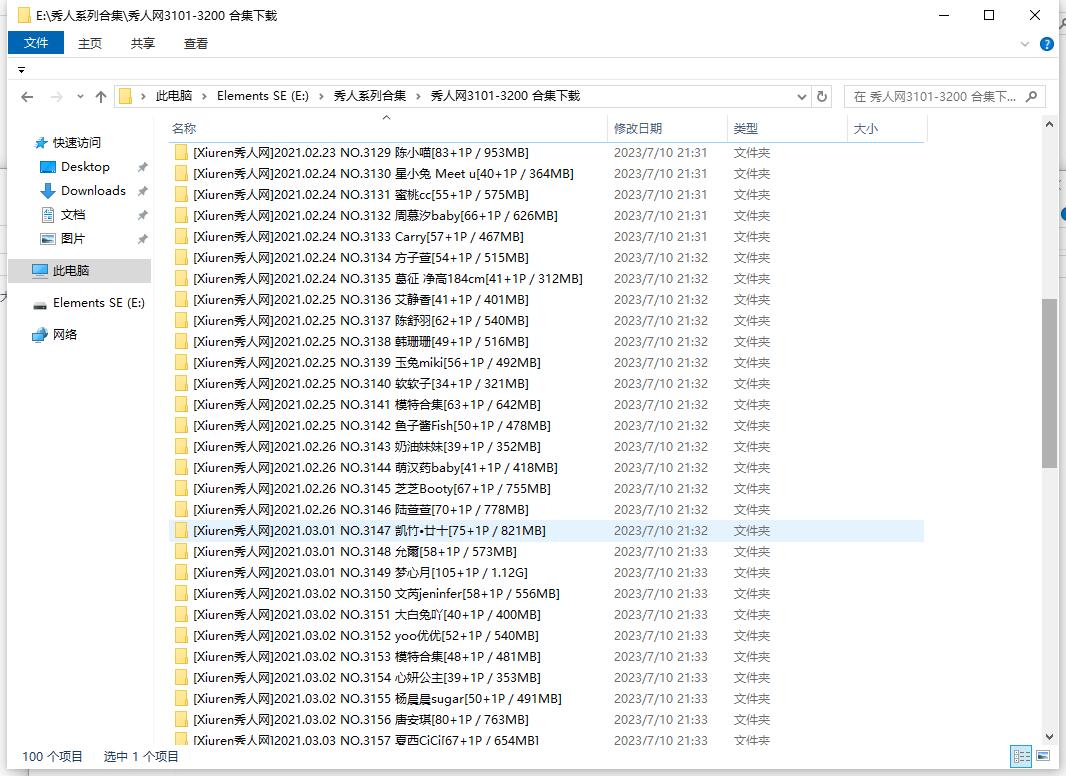The image size is (1066, 776).
Task: Switch to large thumbnails view icon
Action: click(1043, 756)
